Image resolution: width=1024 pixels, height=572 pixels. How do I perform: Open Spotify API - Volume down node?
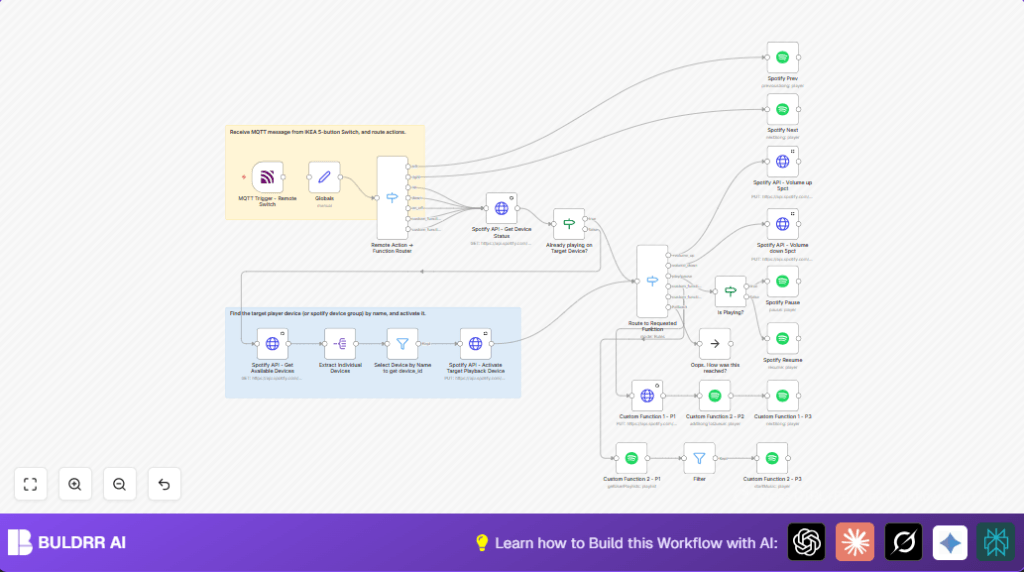[x=782, y=224]
